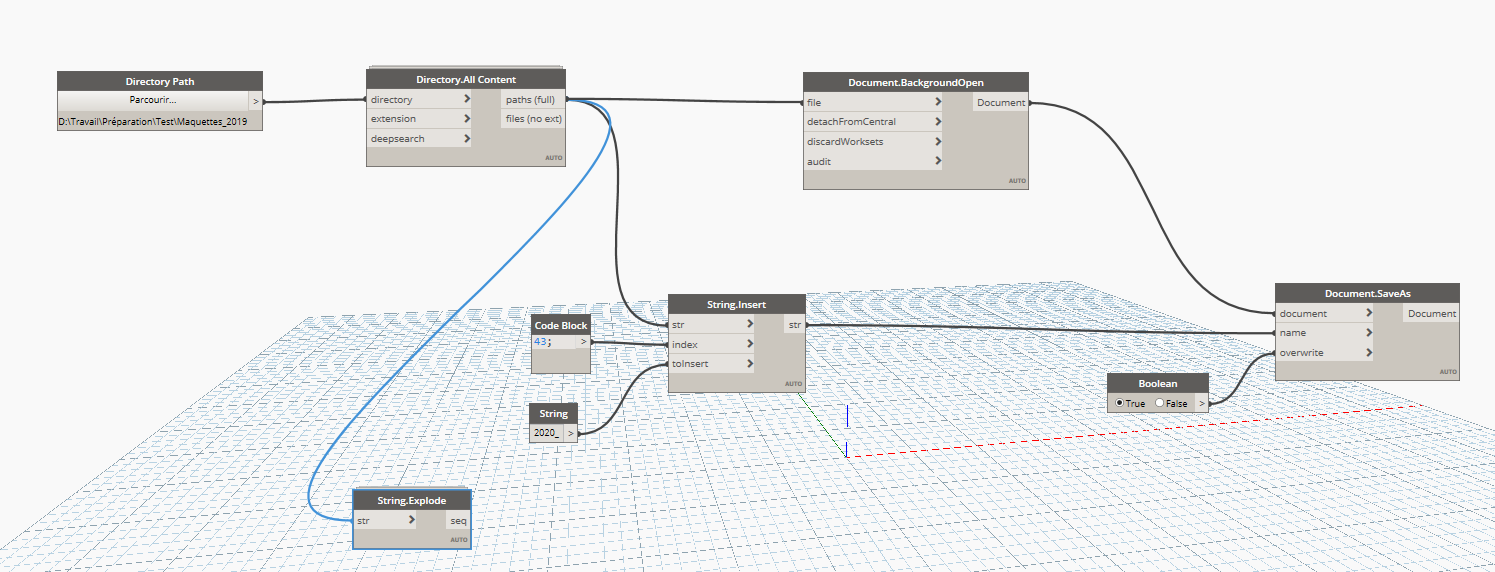Click the Directory Path output port arrow
This screenshot has height=572, width=1495.
point(255,101)
